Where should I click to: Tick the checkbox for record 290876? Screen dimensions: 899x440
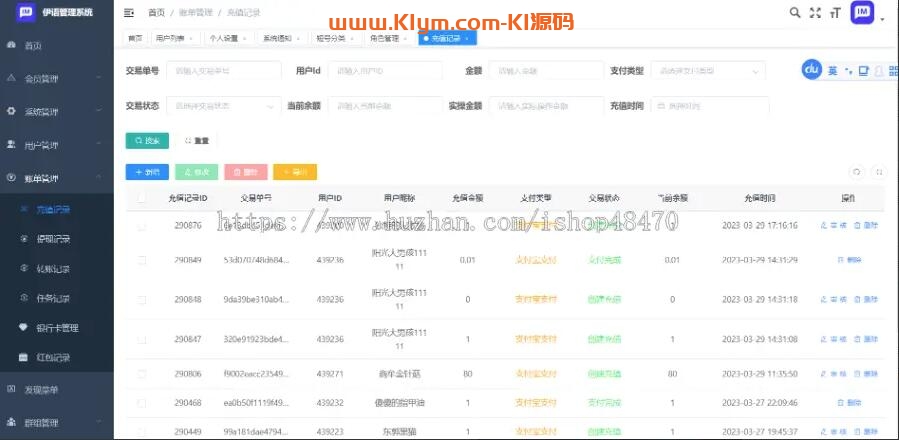pos(141,227)
